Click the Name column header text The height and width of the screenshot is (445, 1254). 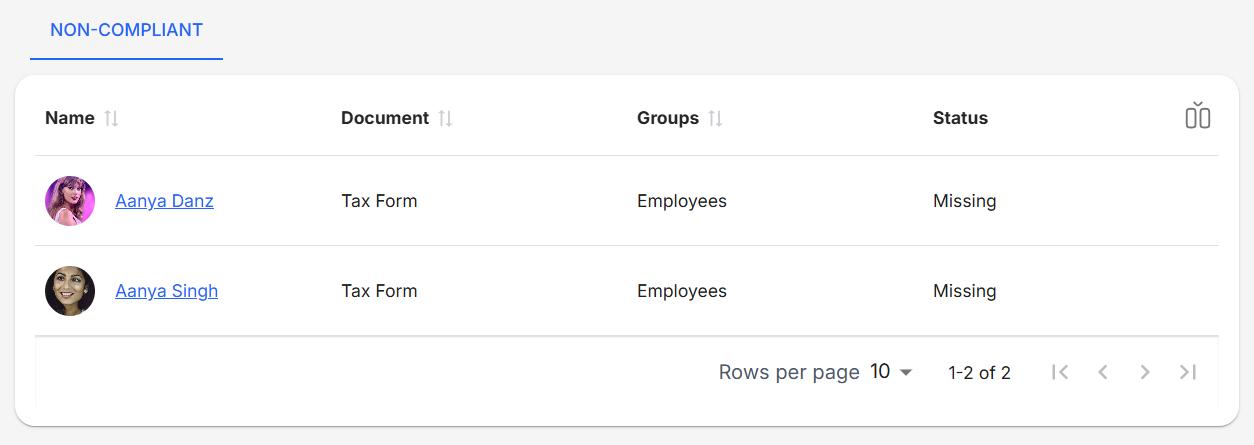tap(70, 118)
